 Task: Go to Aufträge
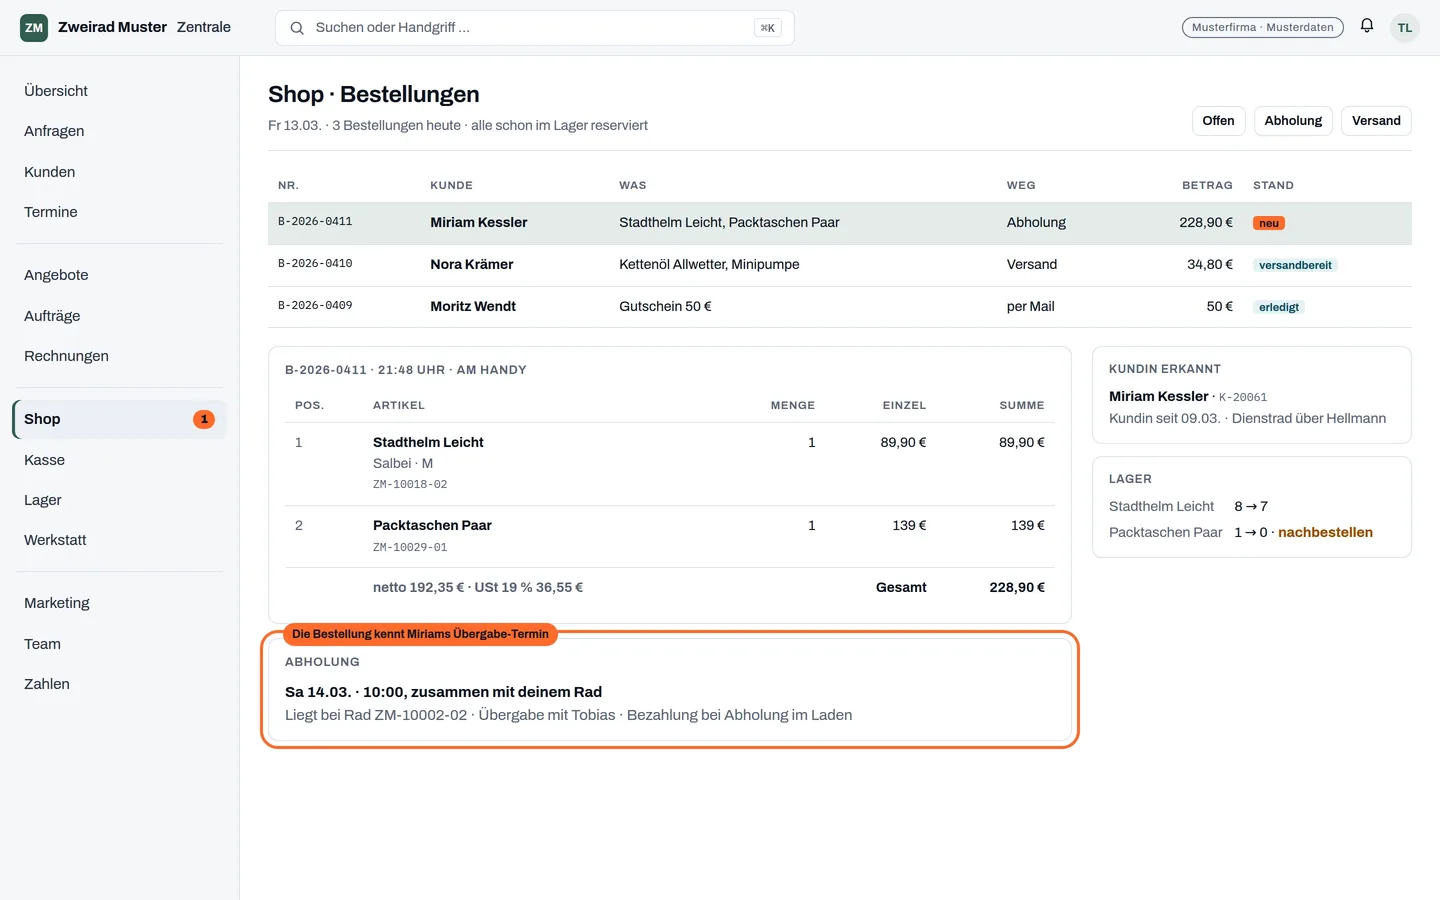pos(120,316)
